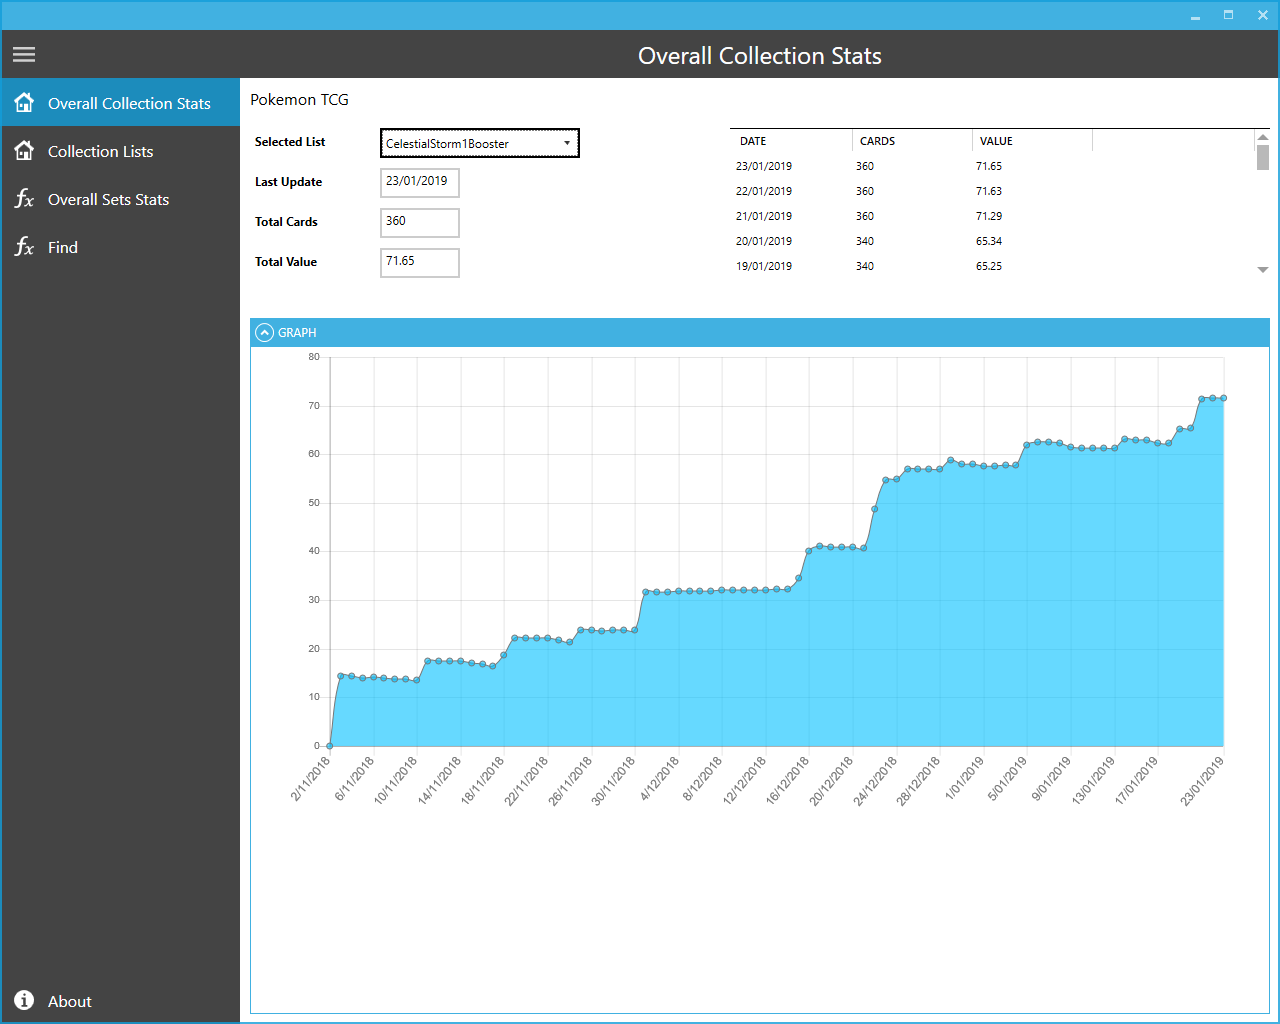Sort table by CARDS column header
Viewport: 1280px width, 1024px height.
coord(912,141)
